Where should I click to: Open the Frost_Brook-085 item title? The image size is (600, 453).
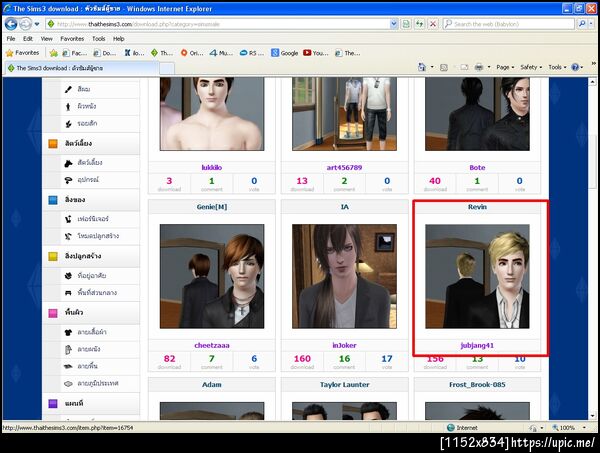(477, 385)
